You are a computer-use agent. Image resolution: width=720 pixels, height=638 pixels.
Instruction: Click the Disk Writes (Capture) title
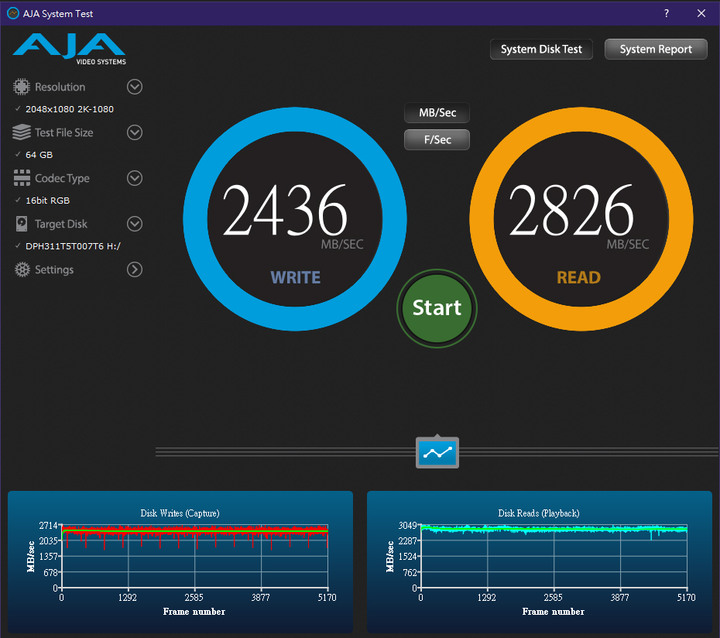click(180, 513)
